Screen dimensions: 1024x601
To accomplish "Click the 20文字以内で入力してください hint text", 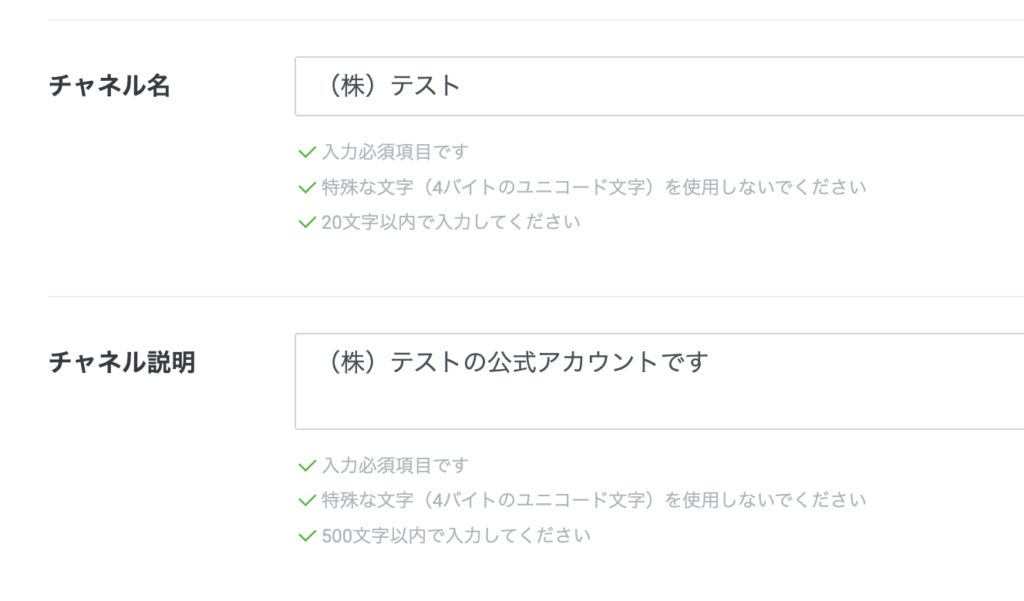I will click(x=450, y=222).
